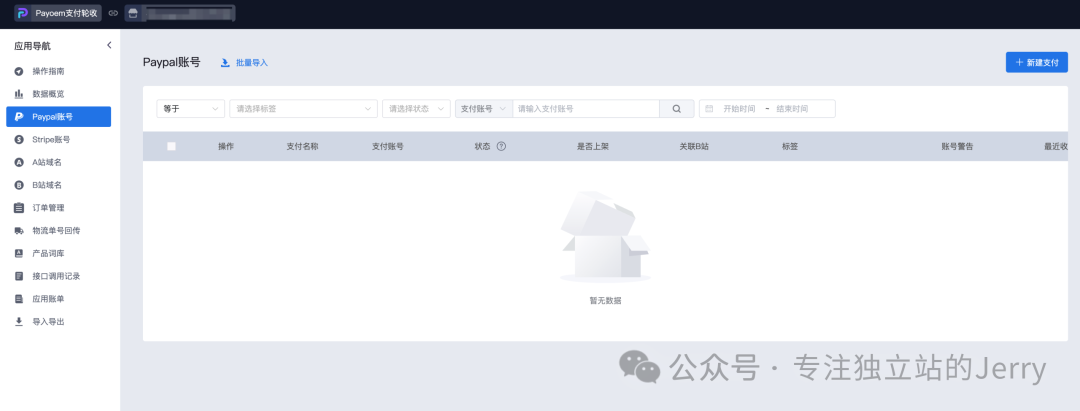This screenshot has width=1080, height=411.
Task: Click the 是否上架 column header
Action: click(x=593, y=147)
